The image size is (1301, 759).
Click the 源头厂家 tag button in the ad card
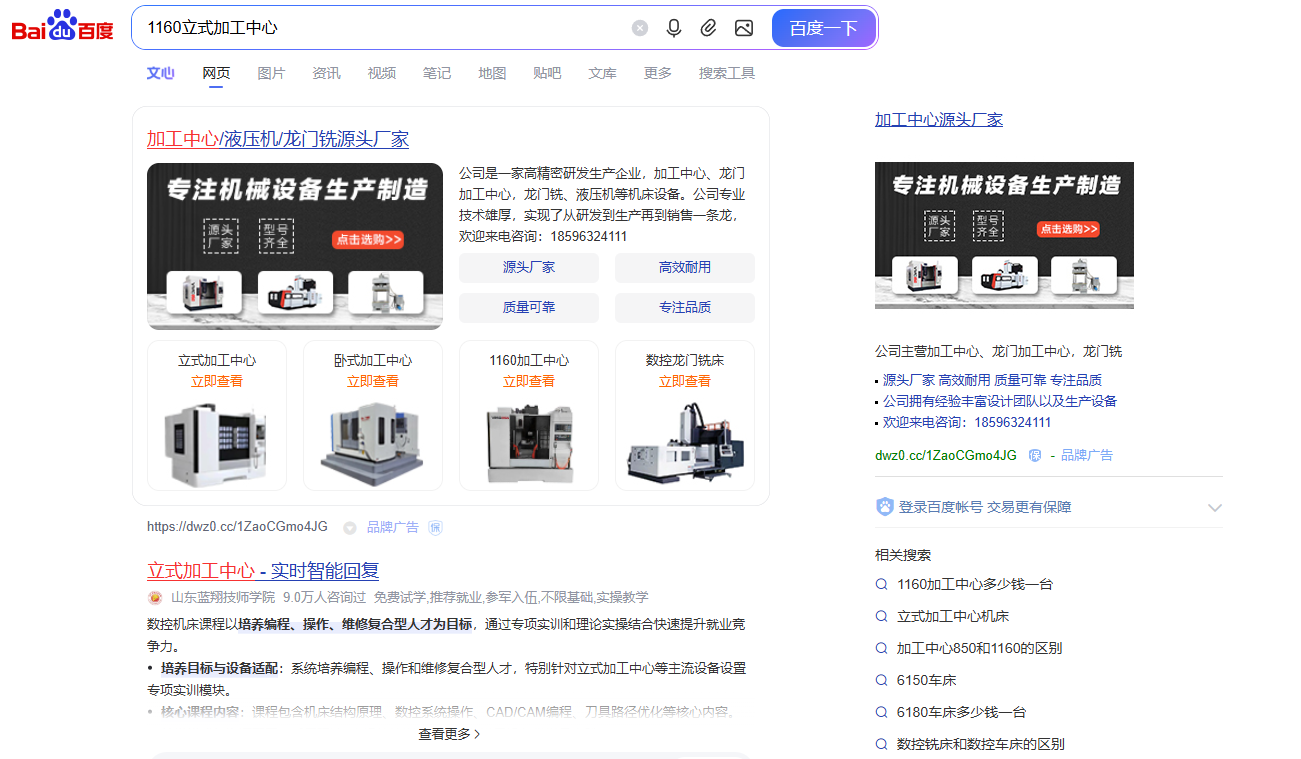[x=529, y=268]
